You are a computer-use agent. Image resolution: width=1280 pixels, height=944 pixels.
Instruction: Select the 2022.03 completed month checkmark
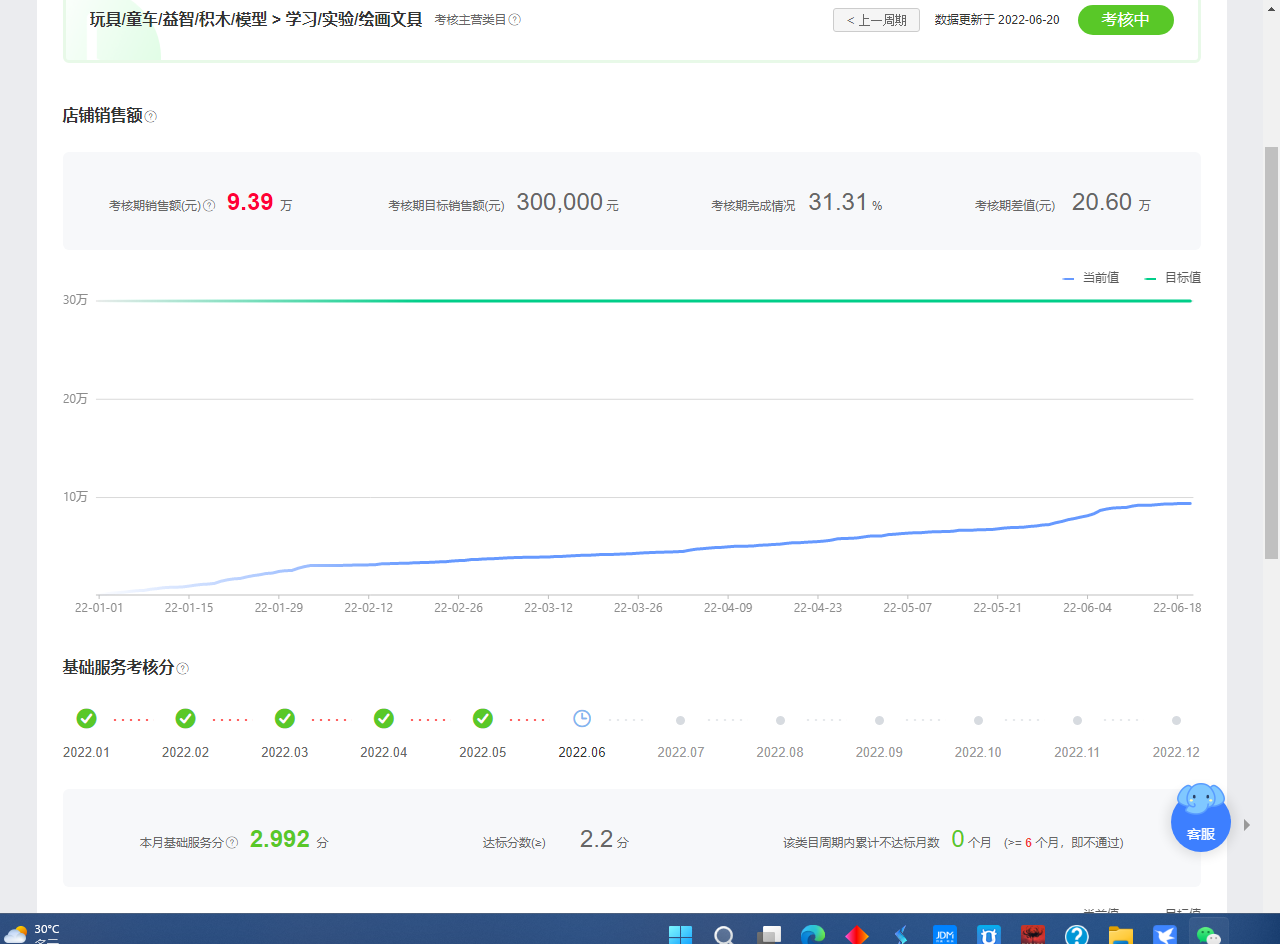pos(285,719)
